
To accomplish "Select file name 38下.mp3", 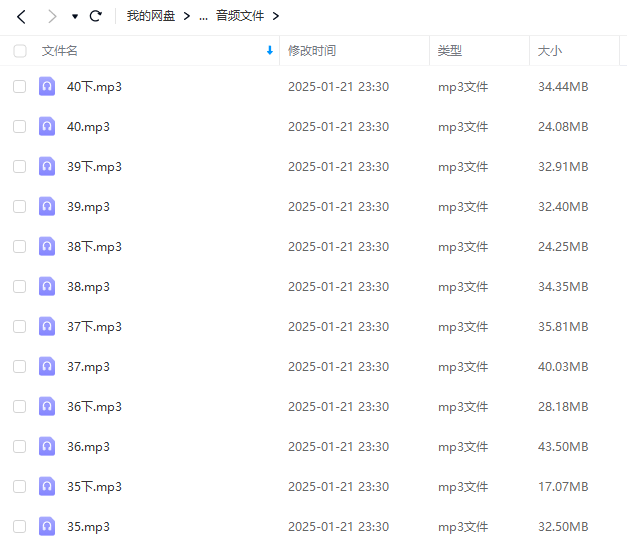I will tap(94, 247).
